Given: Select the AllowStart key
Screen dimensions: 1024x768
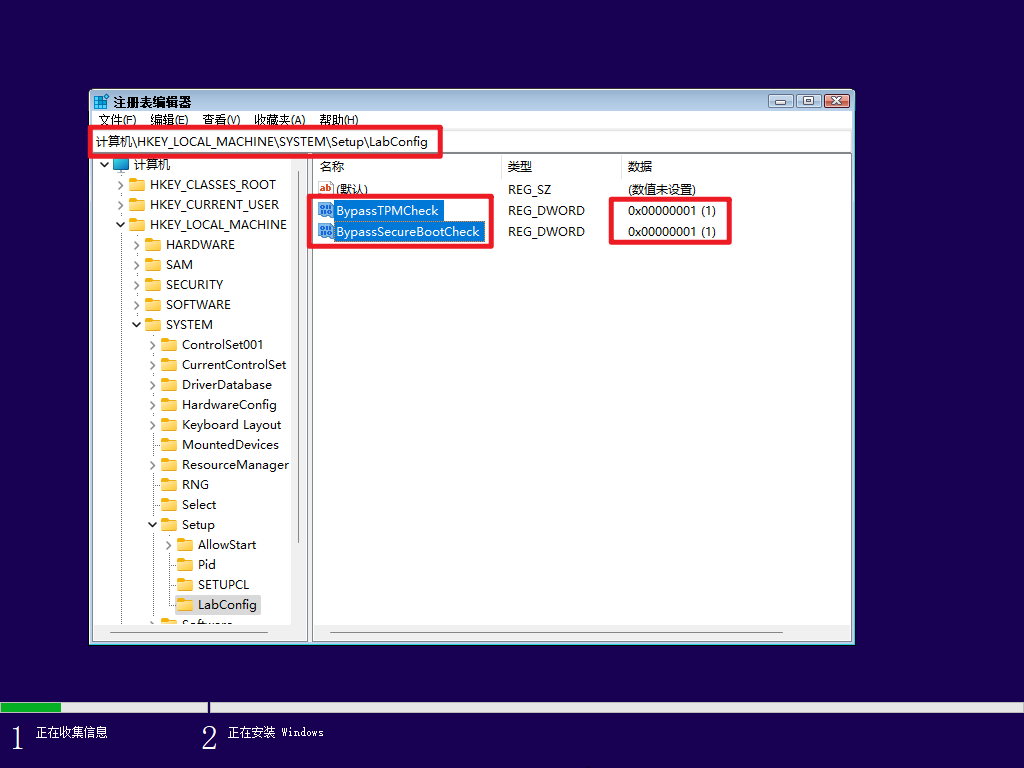Looking at the screenshot, I should click(227, 545).
